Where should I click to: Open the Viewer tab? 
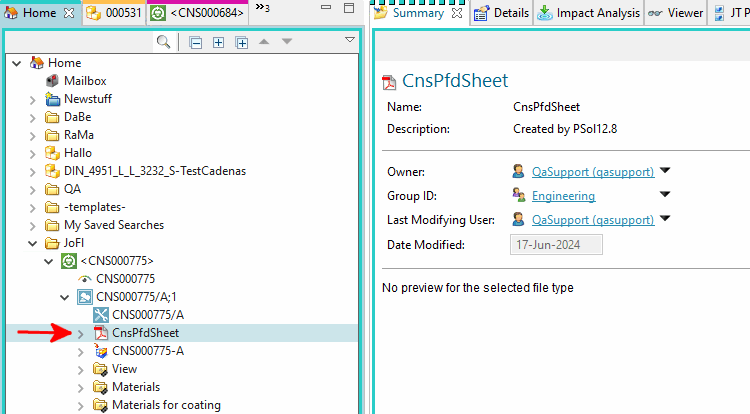[x=676, y=13]
